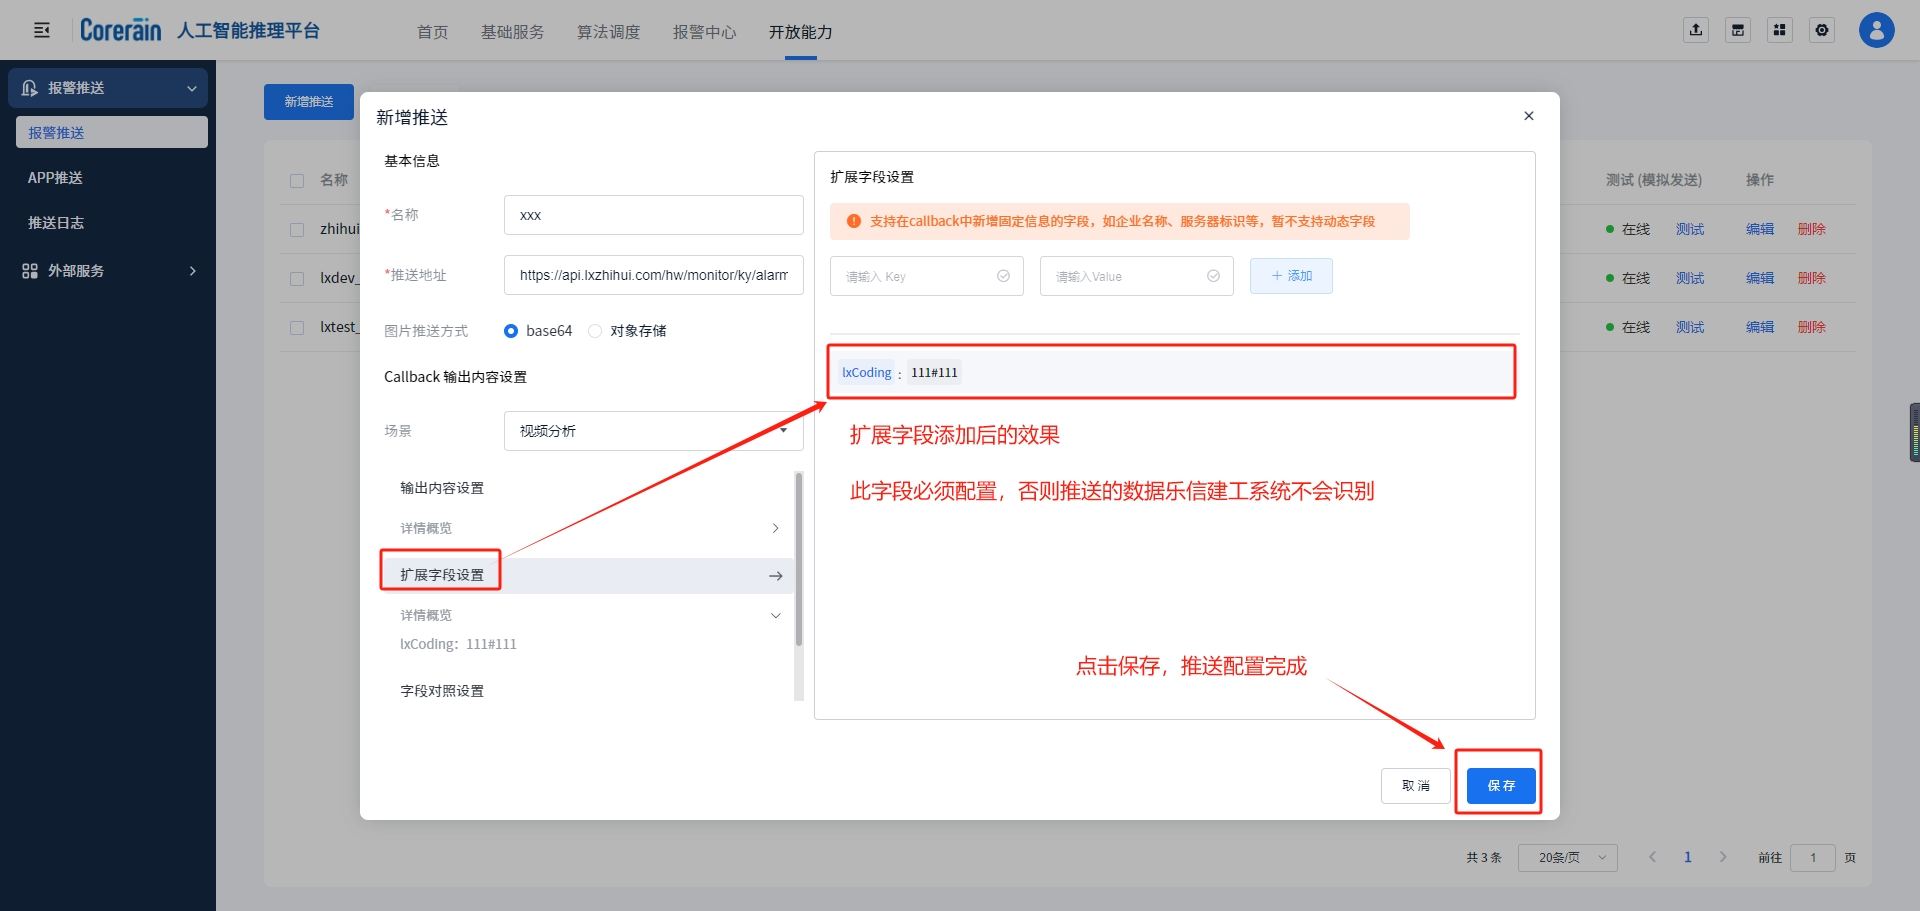Image resolution: width=1920 pixels, height=911 pixels.
Task: Open the 20条/页 page size dropdown
Action: [x=1567, y=858]
